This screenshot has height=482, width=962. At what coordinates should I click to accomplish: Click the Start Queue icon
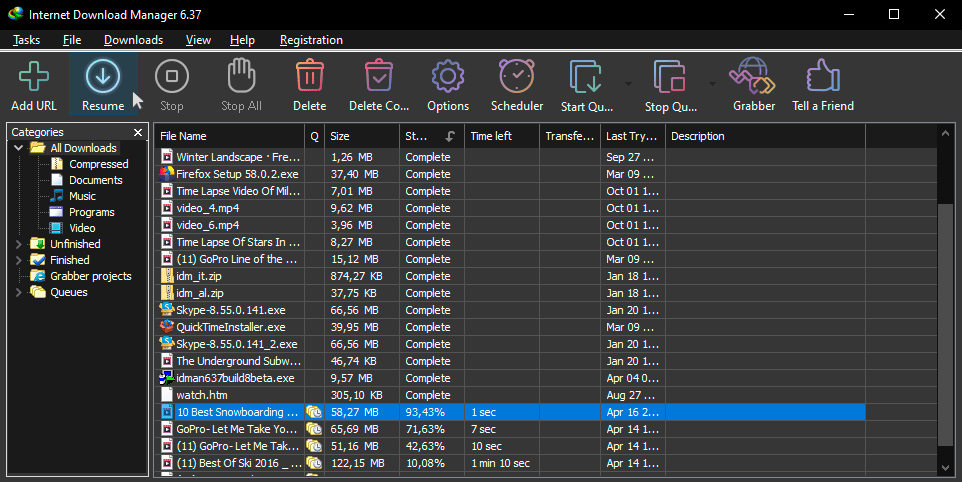585,78
